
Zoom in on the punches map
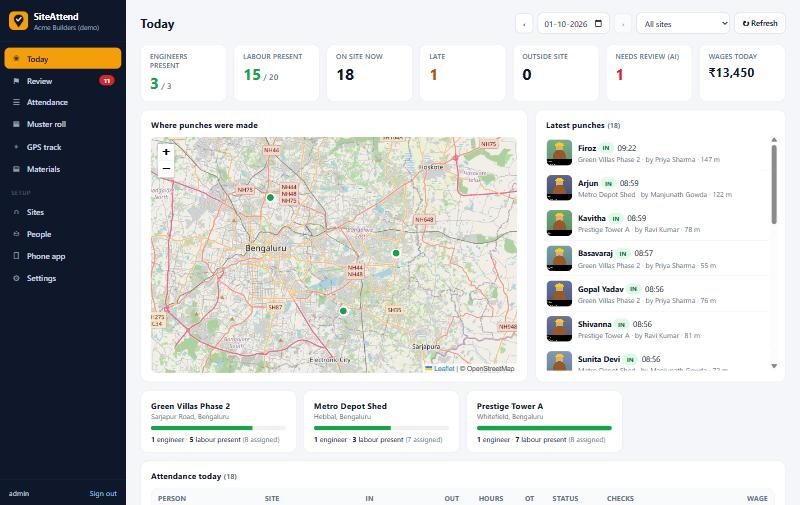pos(166,152)
